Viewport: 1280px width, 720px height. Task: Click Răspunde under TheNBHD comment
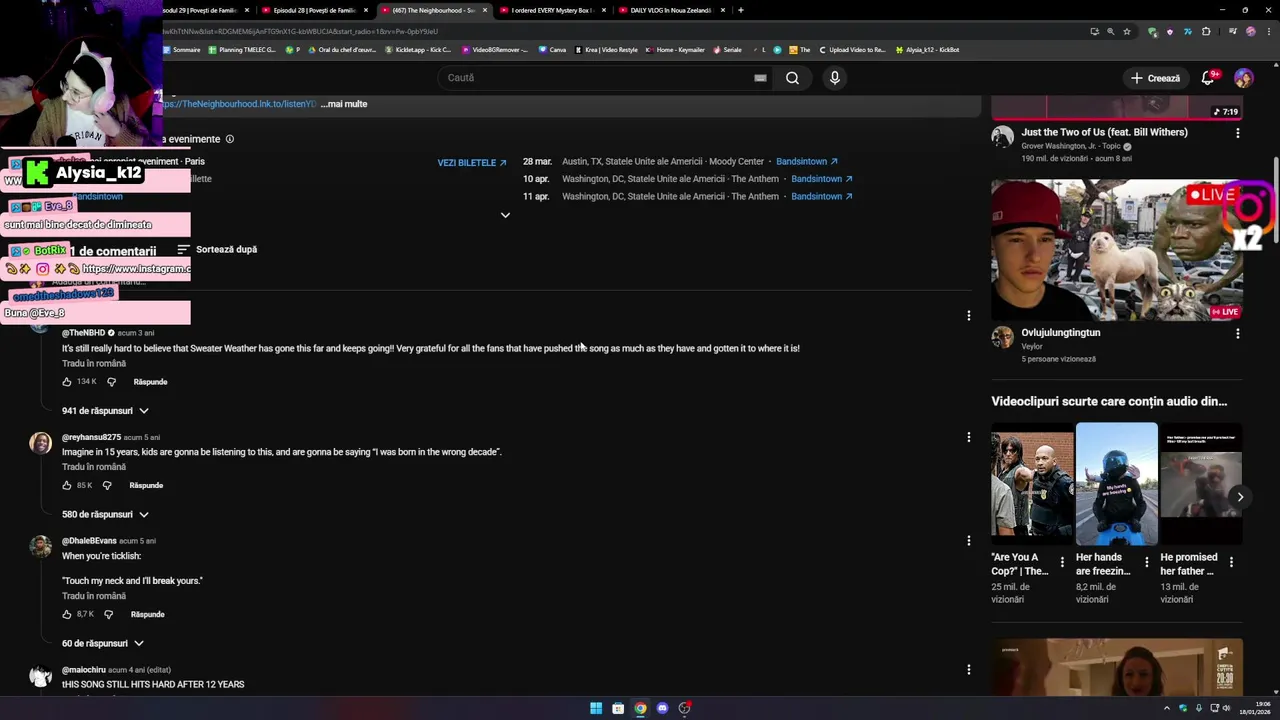[150, 382]
